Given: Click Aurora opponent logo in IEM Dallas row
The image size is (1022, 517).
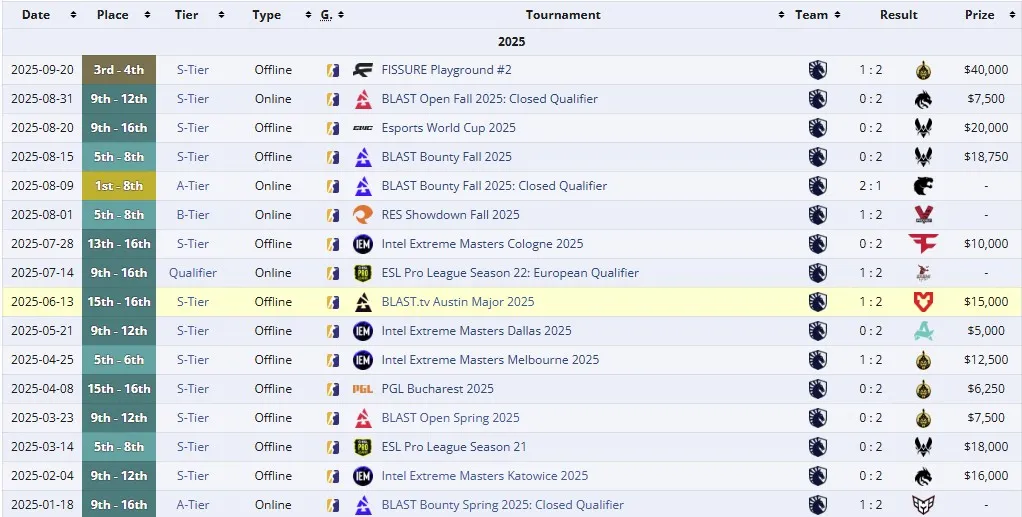Looking at the screenshot, I should [x=923, y=331].
